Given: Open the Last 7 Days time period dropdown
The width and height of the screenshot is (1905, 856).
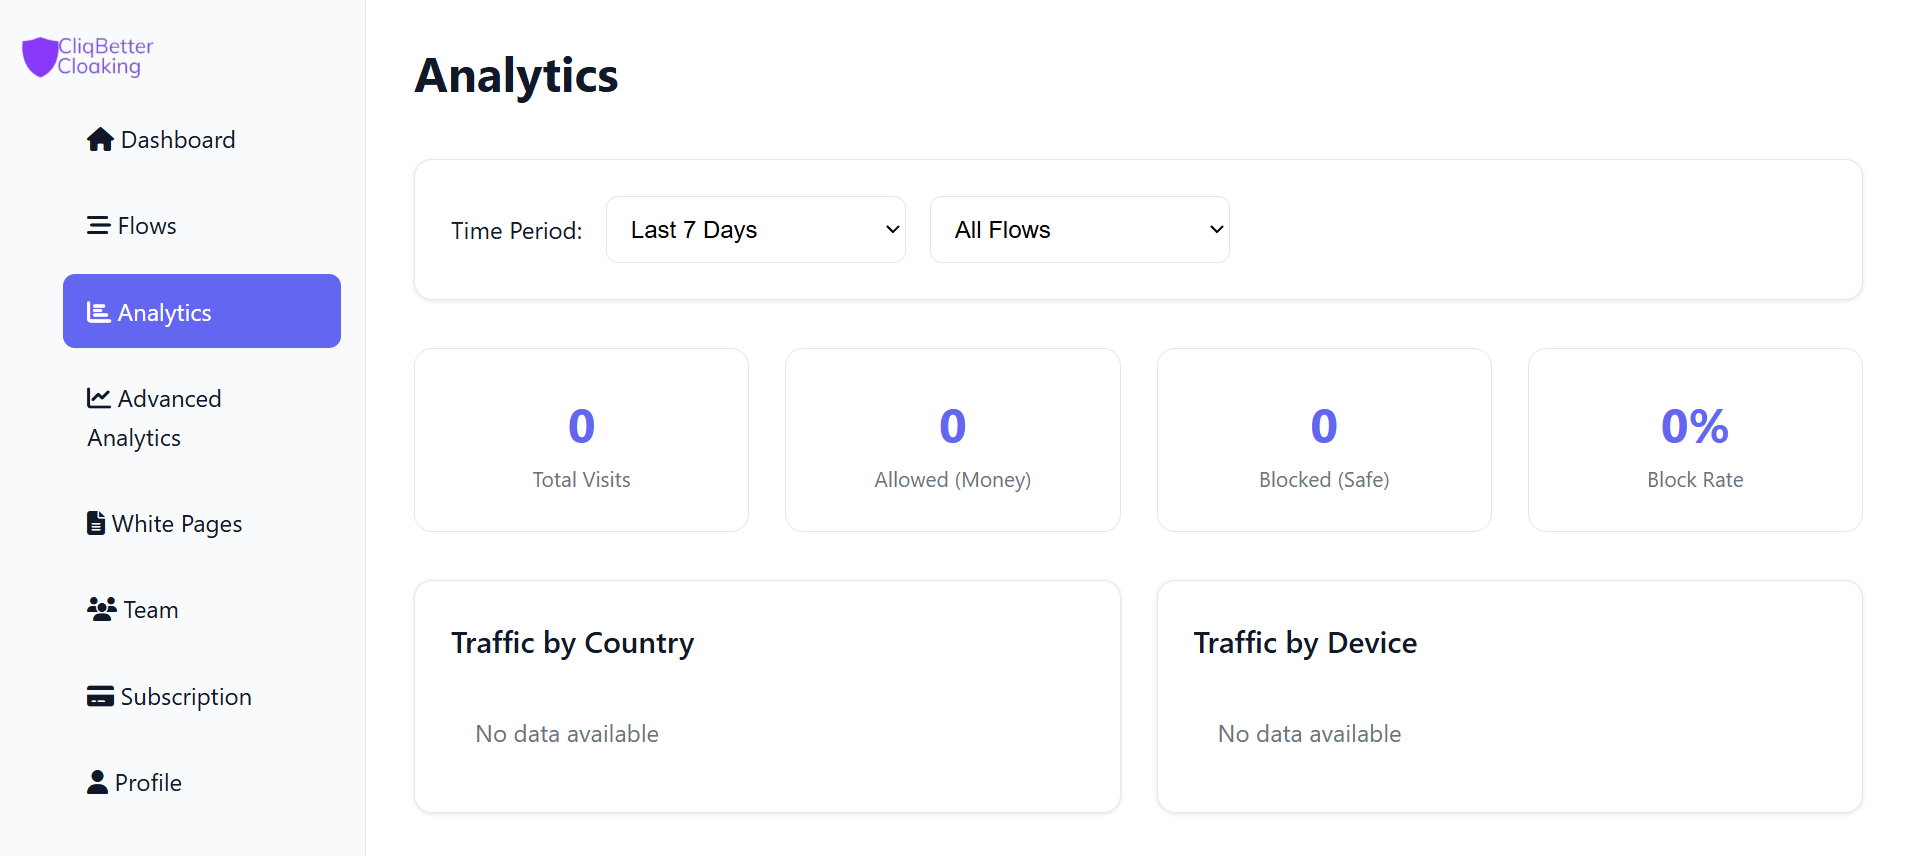Looking at the screenshot, I should (x=756, y=230).
